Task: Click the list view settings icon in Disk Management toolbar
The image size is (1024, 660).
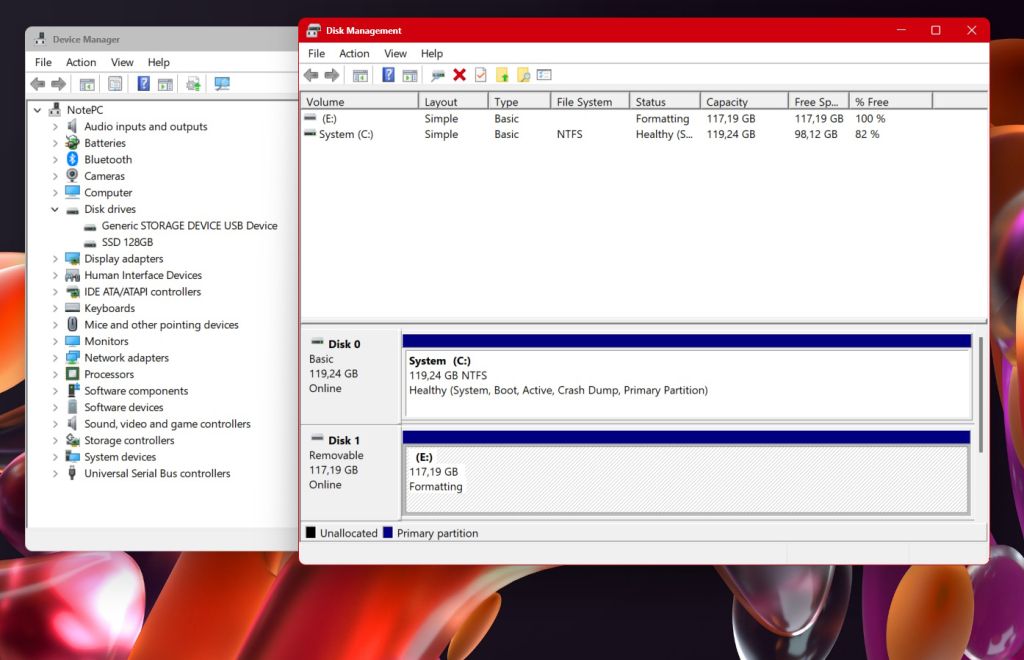Action: [x=544, y=75]
